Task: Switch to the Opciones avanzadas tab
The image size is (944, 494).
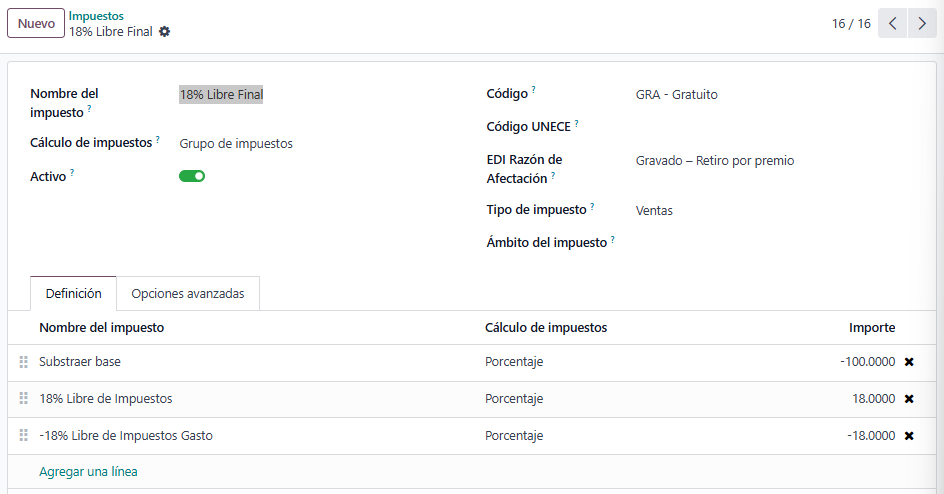Action: [x=188, y=294]
